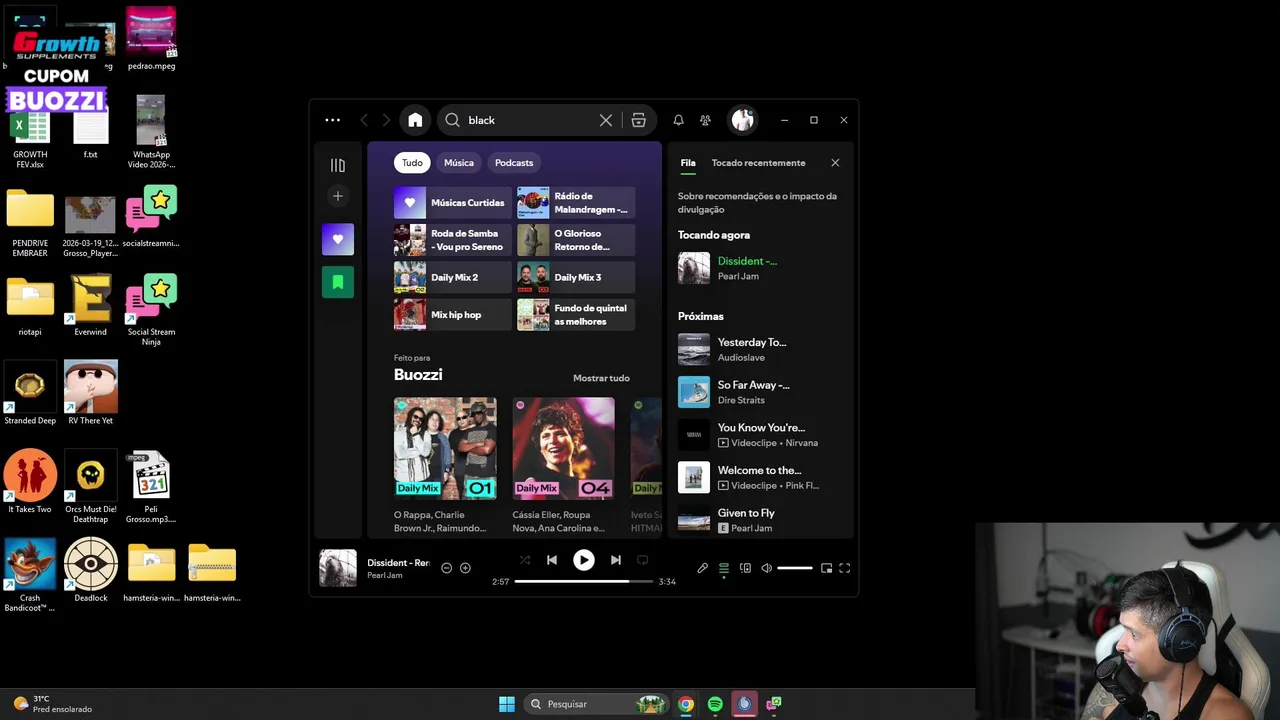Viewport: 1280px width, 720px height.
Task: Select the Podcasts filter chip
Action: (514, 163)
